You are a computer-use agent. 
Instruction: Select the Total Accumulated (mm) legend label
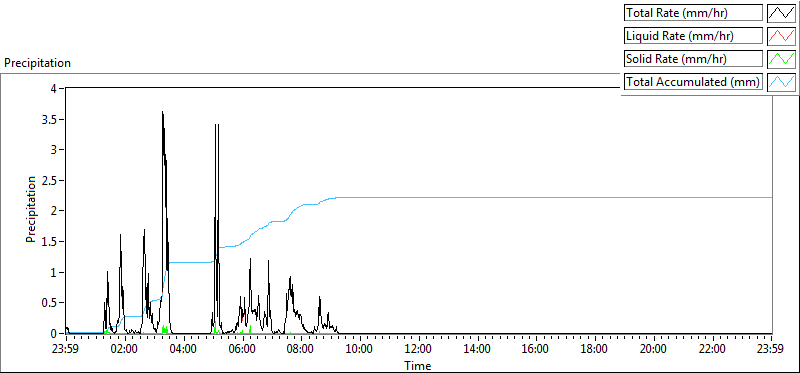click(x=693, y=82)
